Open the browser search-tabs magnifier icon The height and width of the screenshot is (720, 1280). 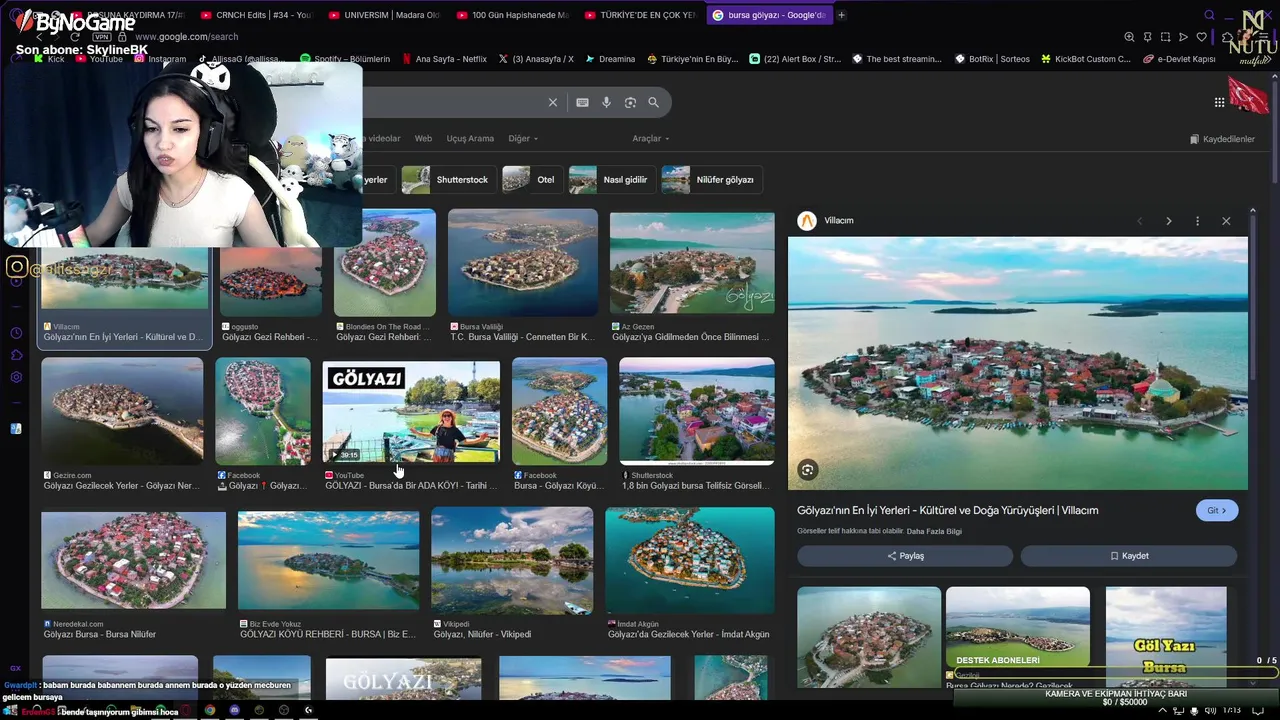pos(1209,15)
